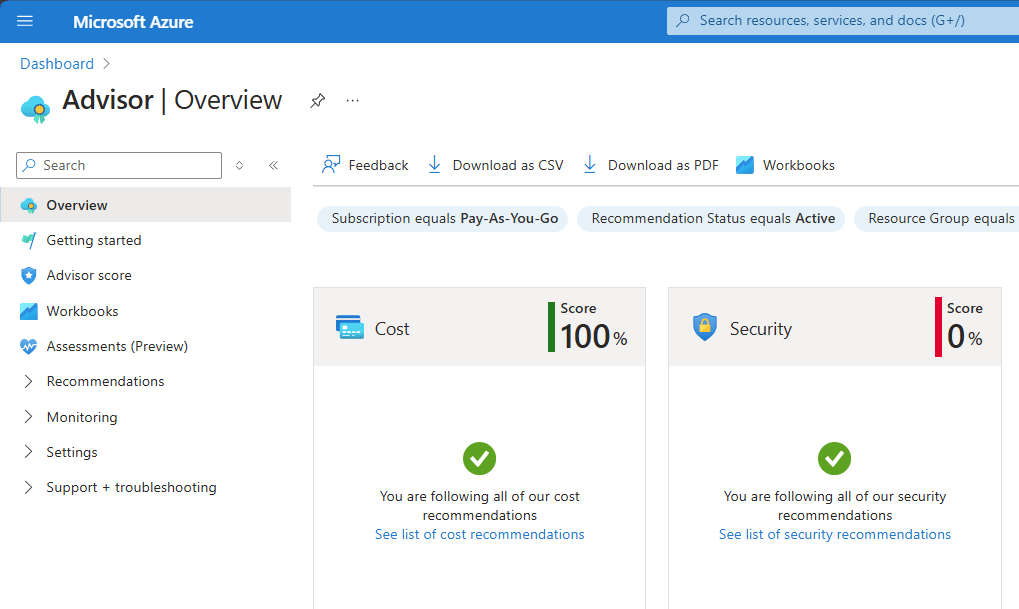The image size is (1019, 609).
Task: Click the green checkmark in Security card
Action: 834,459
